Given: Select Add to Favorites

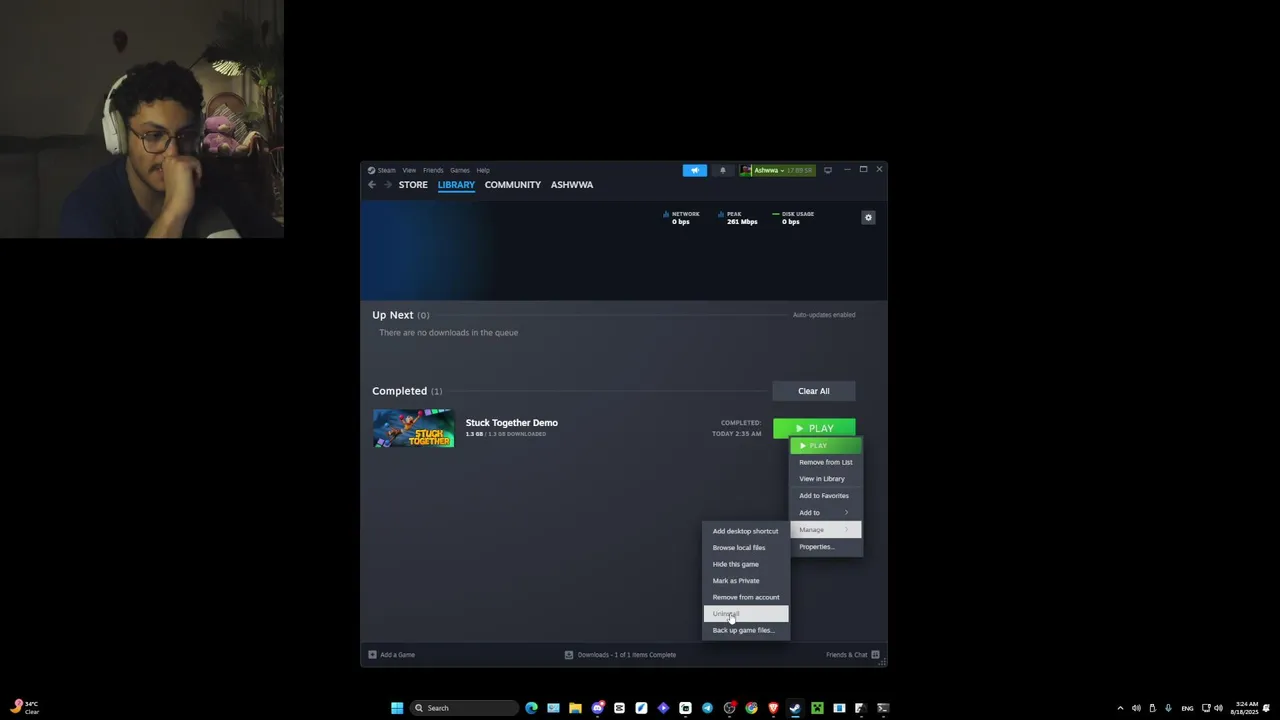Looking at the screenshot, I should tap(825, 496).
